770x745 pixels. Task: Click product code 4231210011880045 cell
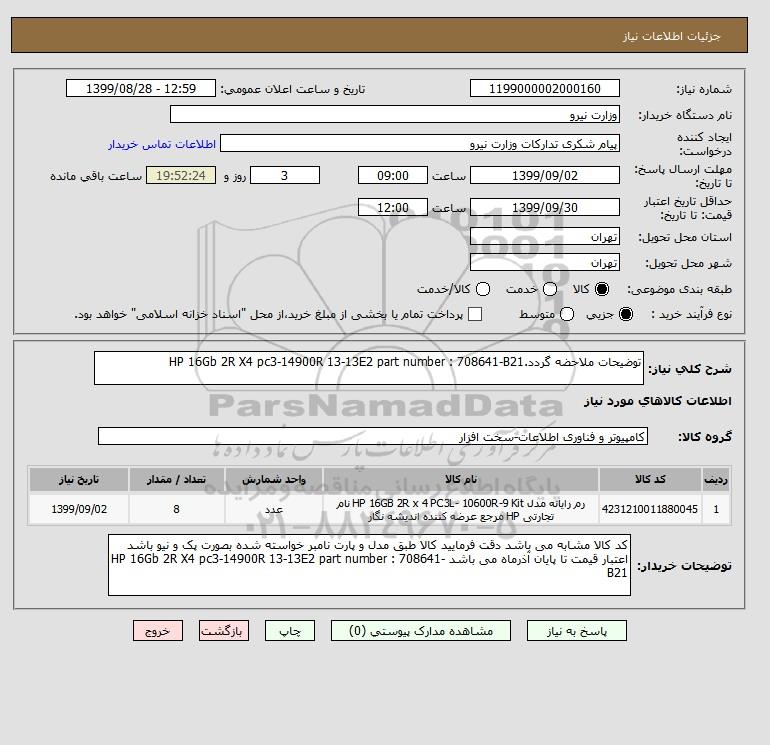[650, 509]
